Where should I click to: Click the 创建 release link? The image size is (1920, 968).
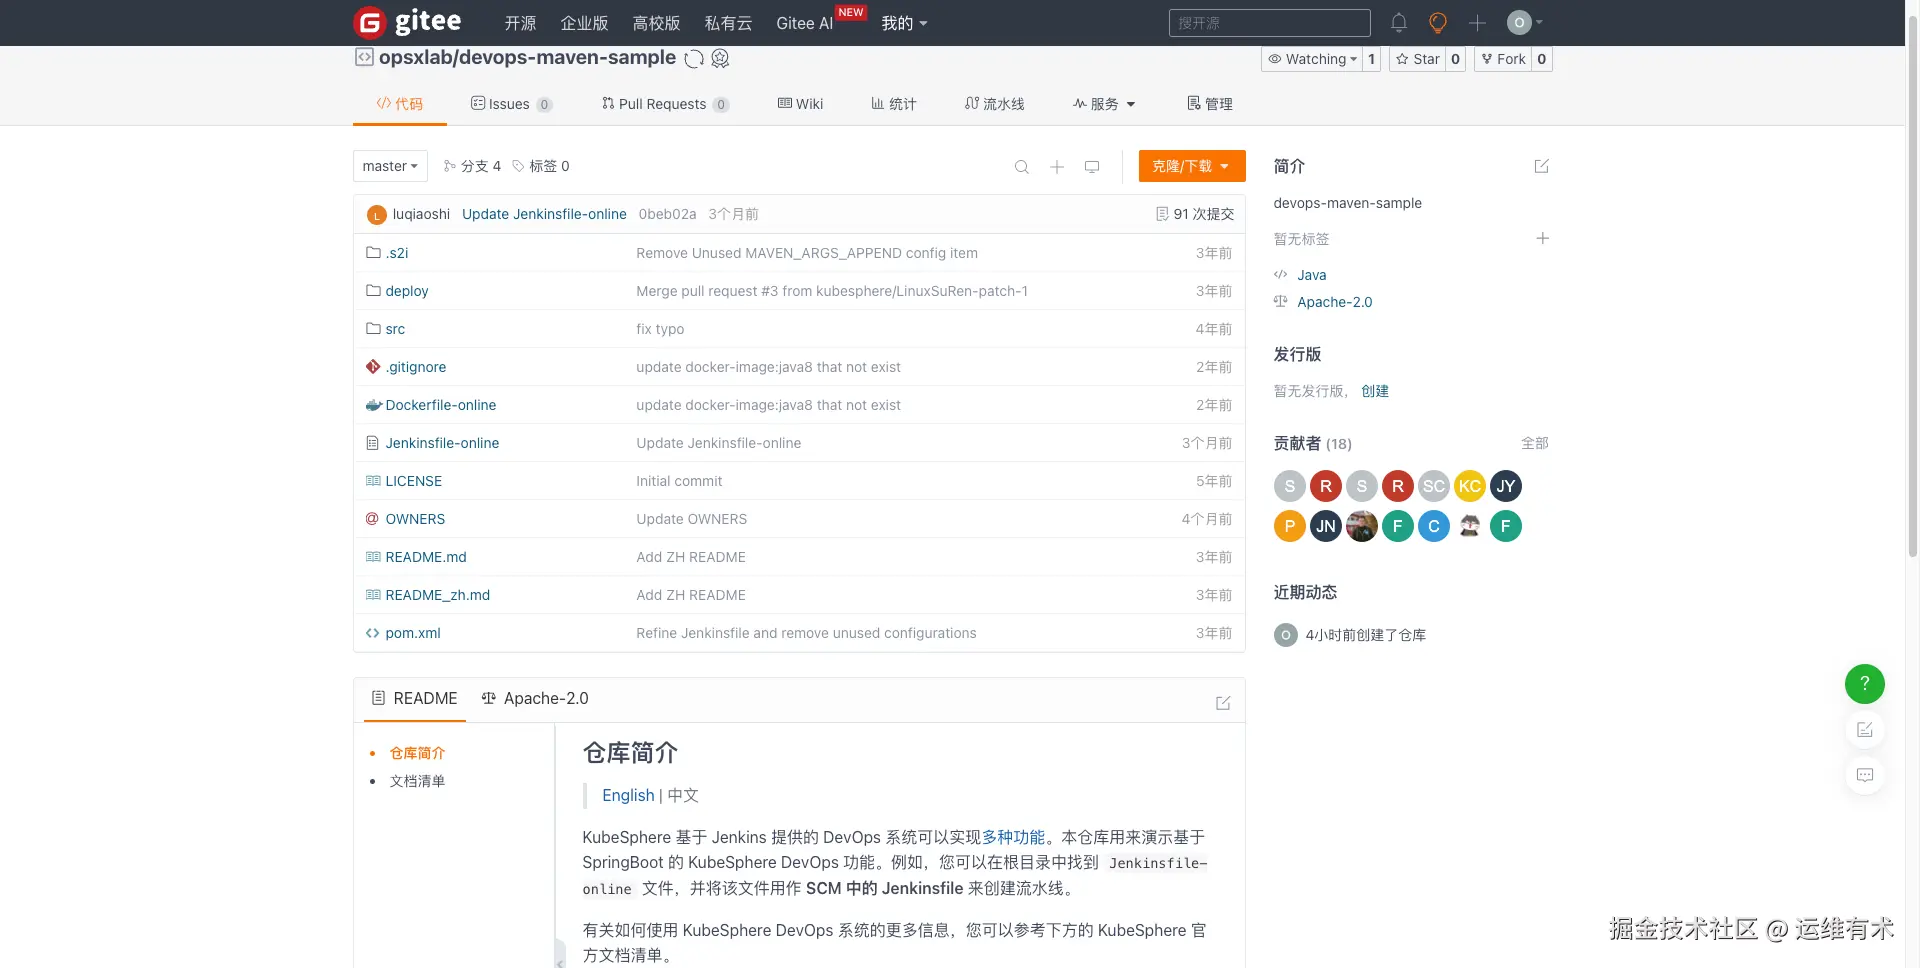point(1375,391)
